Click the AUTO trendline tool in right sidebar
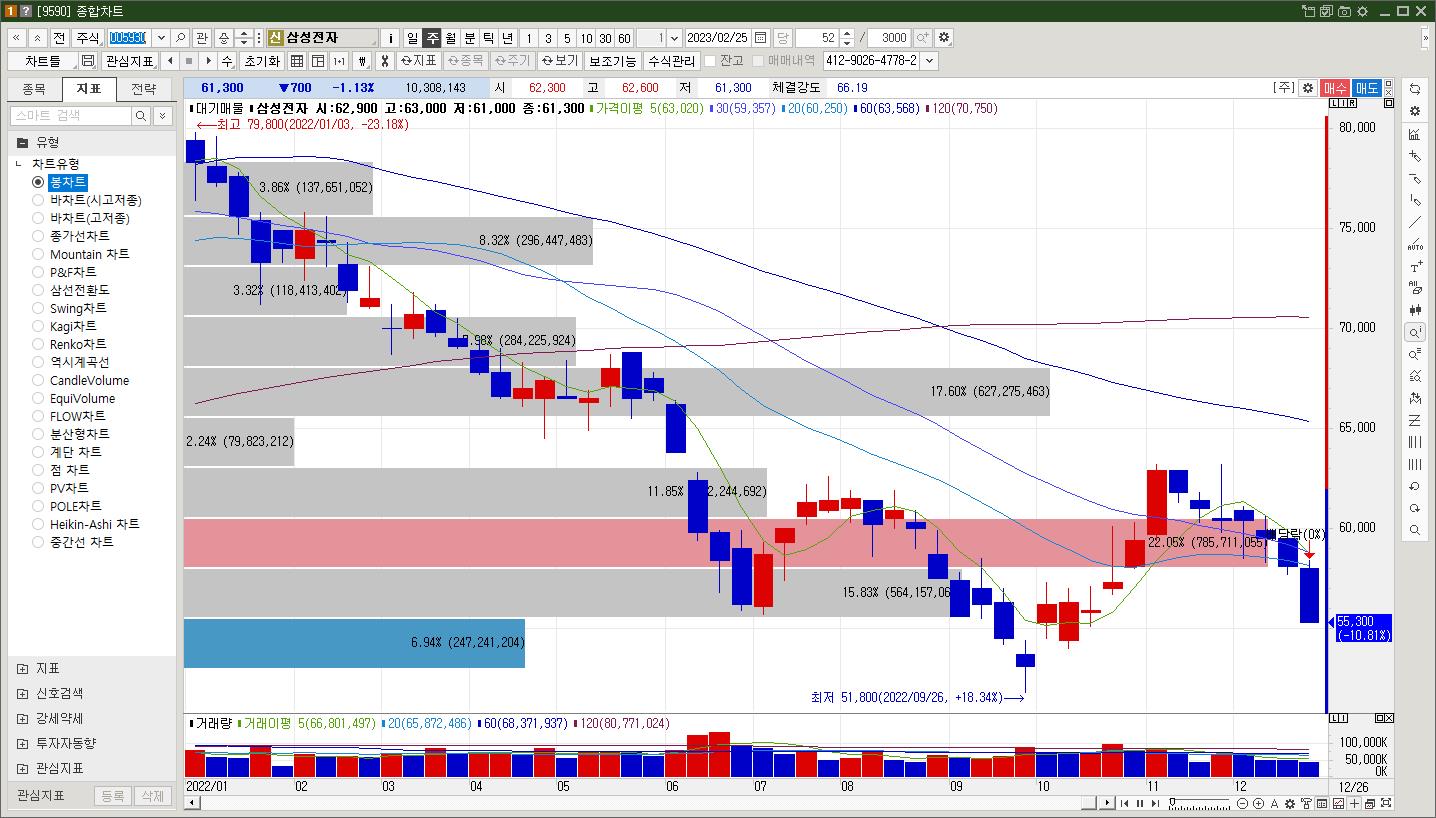 (x=1414, y=244)
